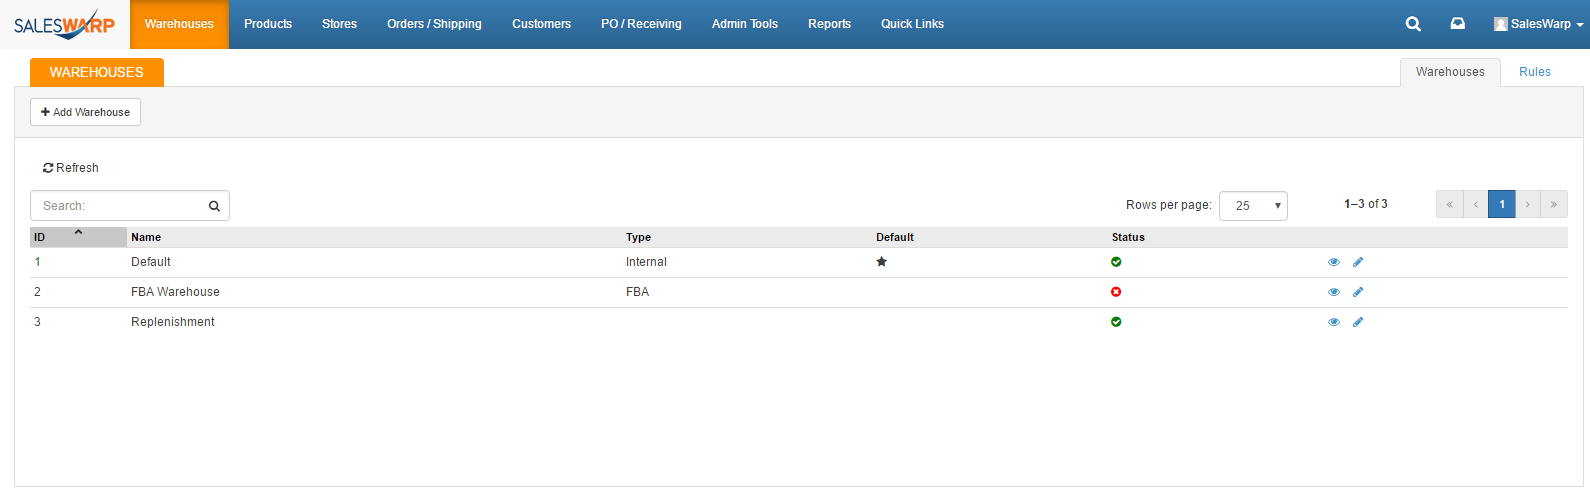The height and width of the screenshot is (493, 1590).
Task: Open the PO / Receiving menu
Action: (x=641, y=24)
